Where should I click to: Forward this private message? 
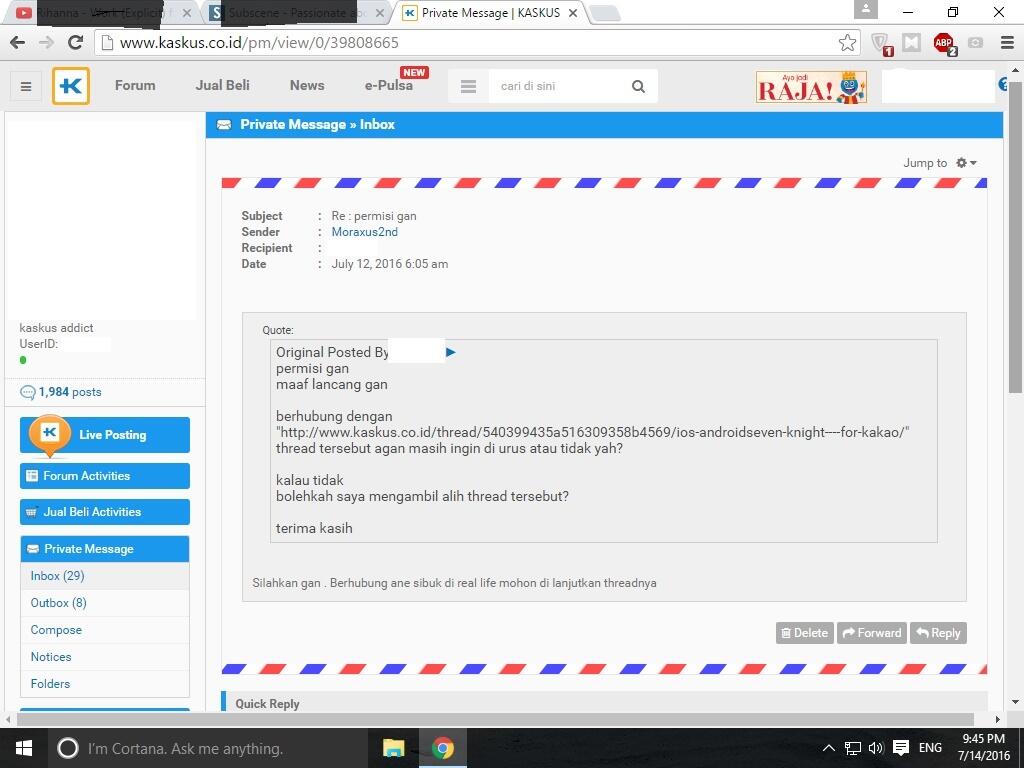tap(872, 633)
